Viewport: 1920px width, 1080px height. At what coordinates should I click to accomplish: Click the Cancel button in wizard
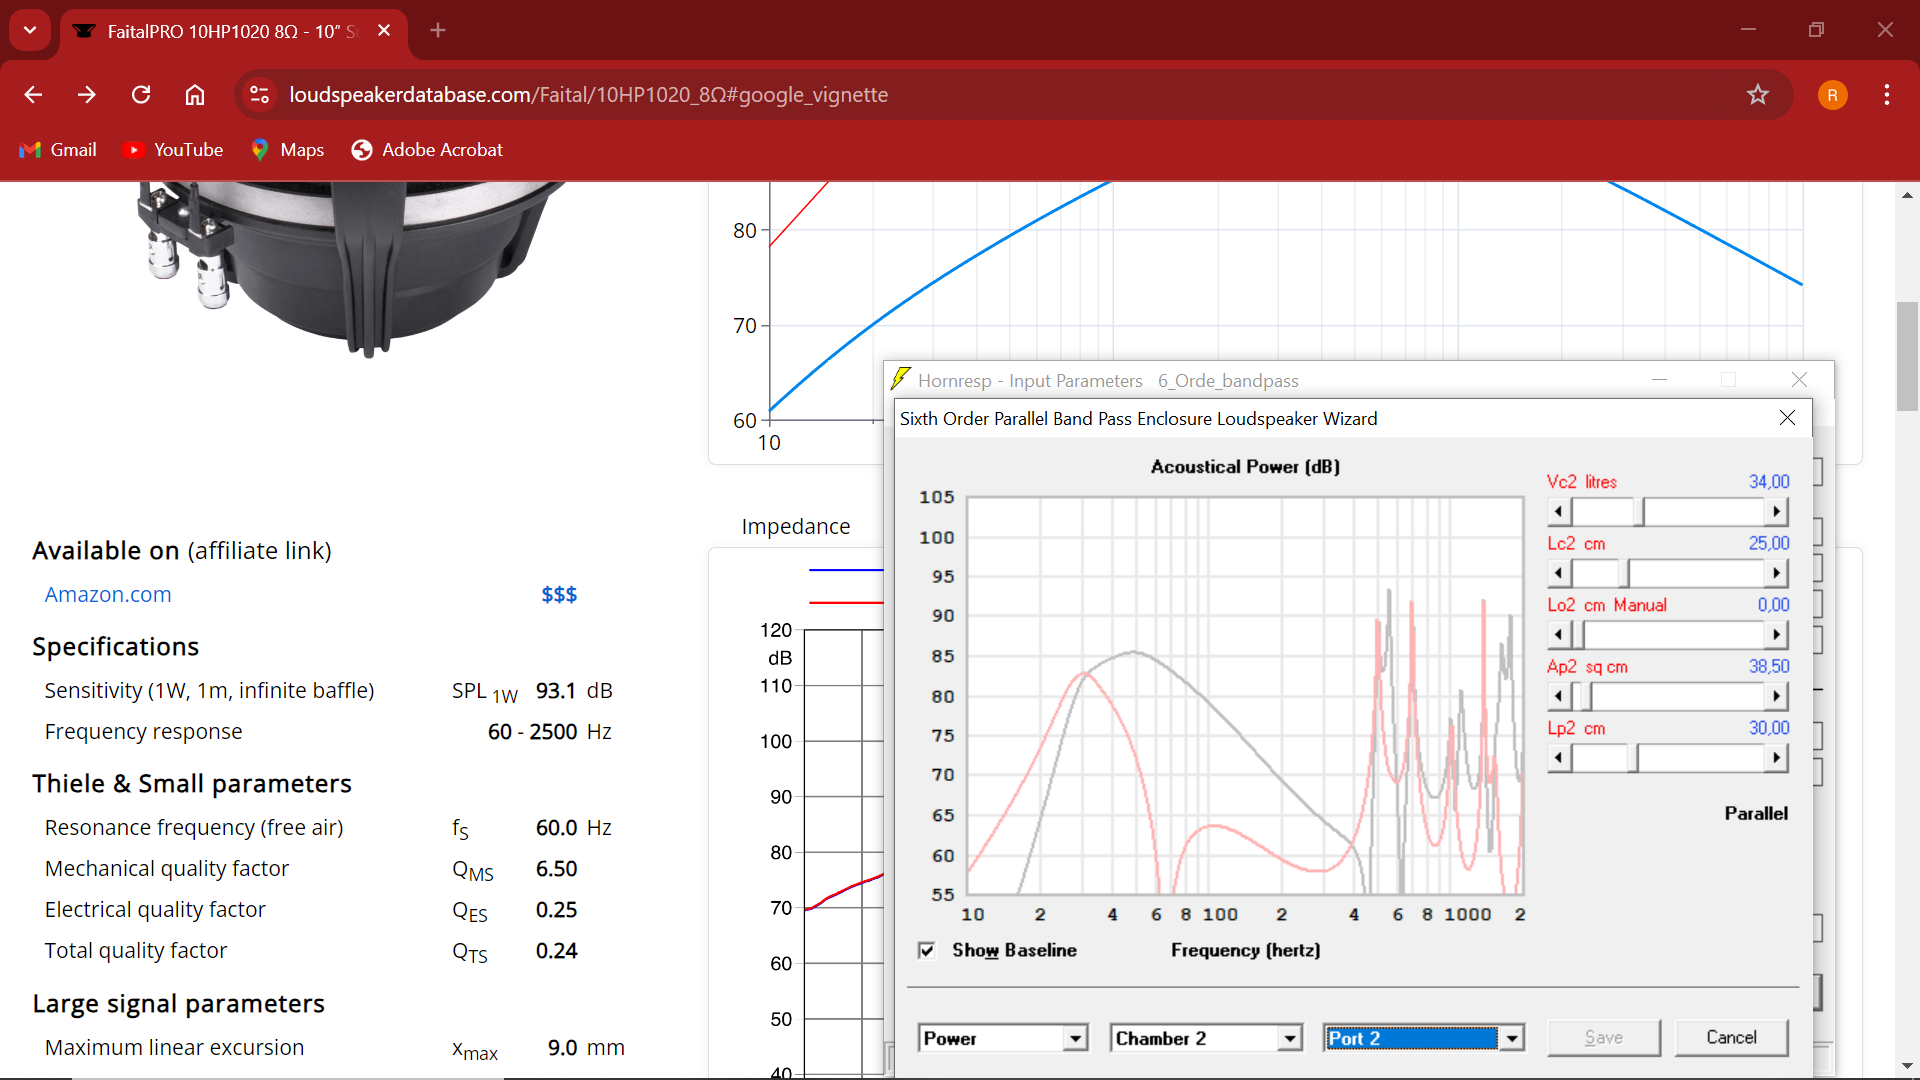click(1731, 1038)
